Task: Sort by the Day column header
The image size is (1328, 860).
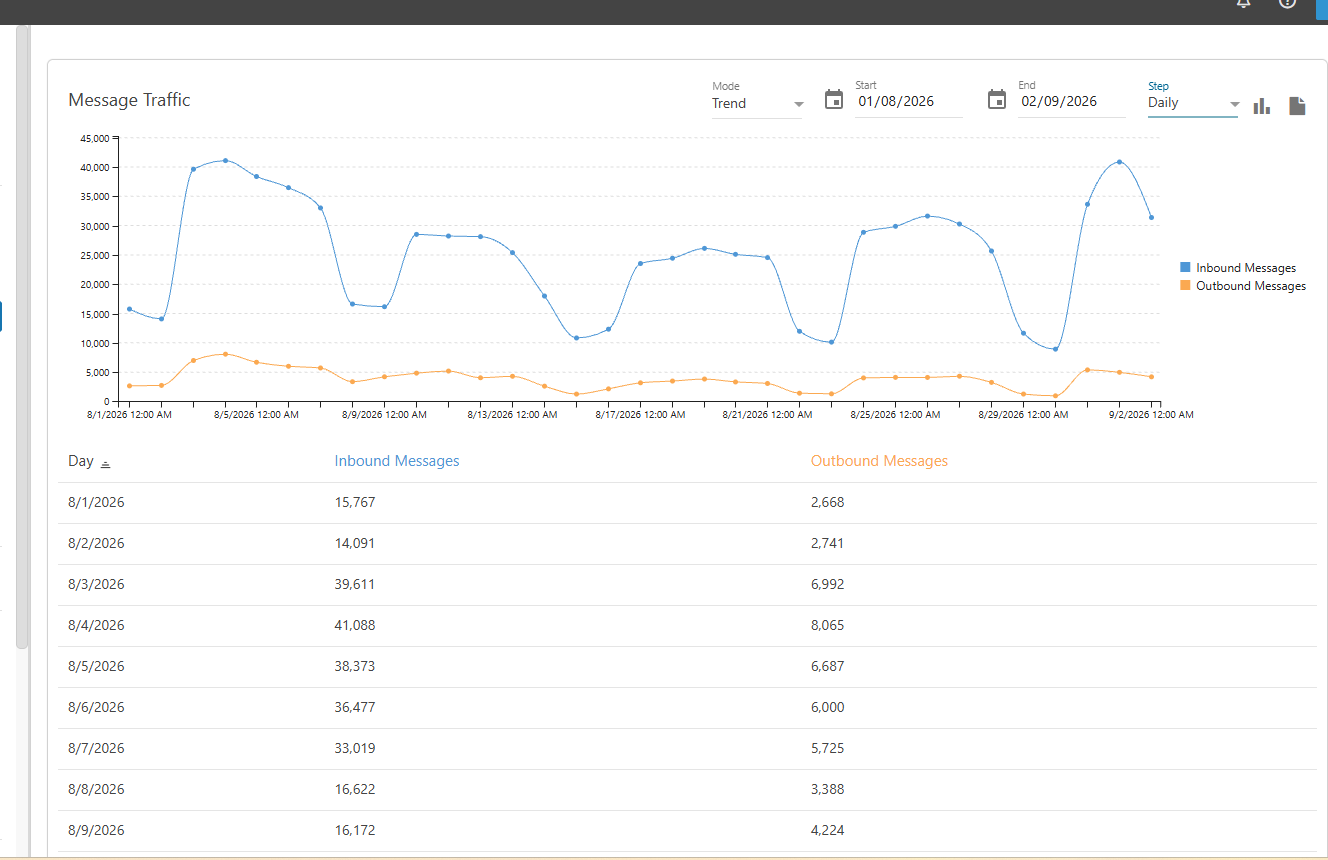Action: (x=81, y=461)
